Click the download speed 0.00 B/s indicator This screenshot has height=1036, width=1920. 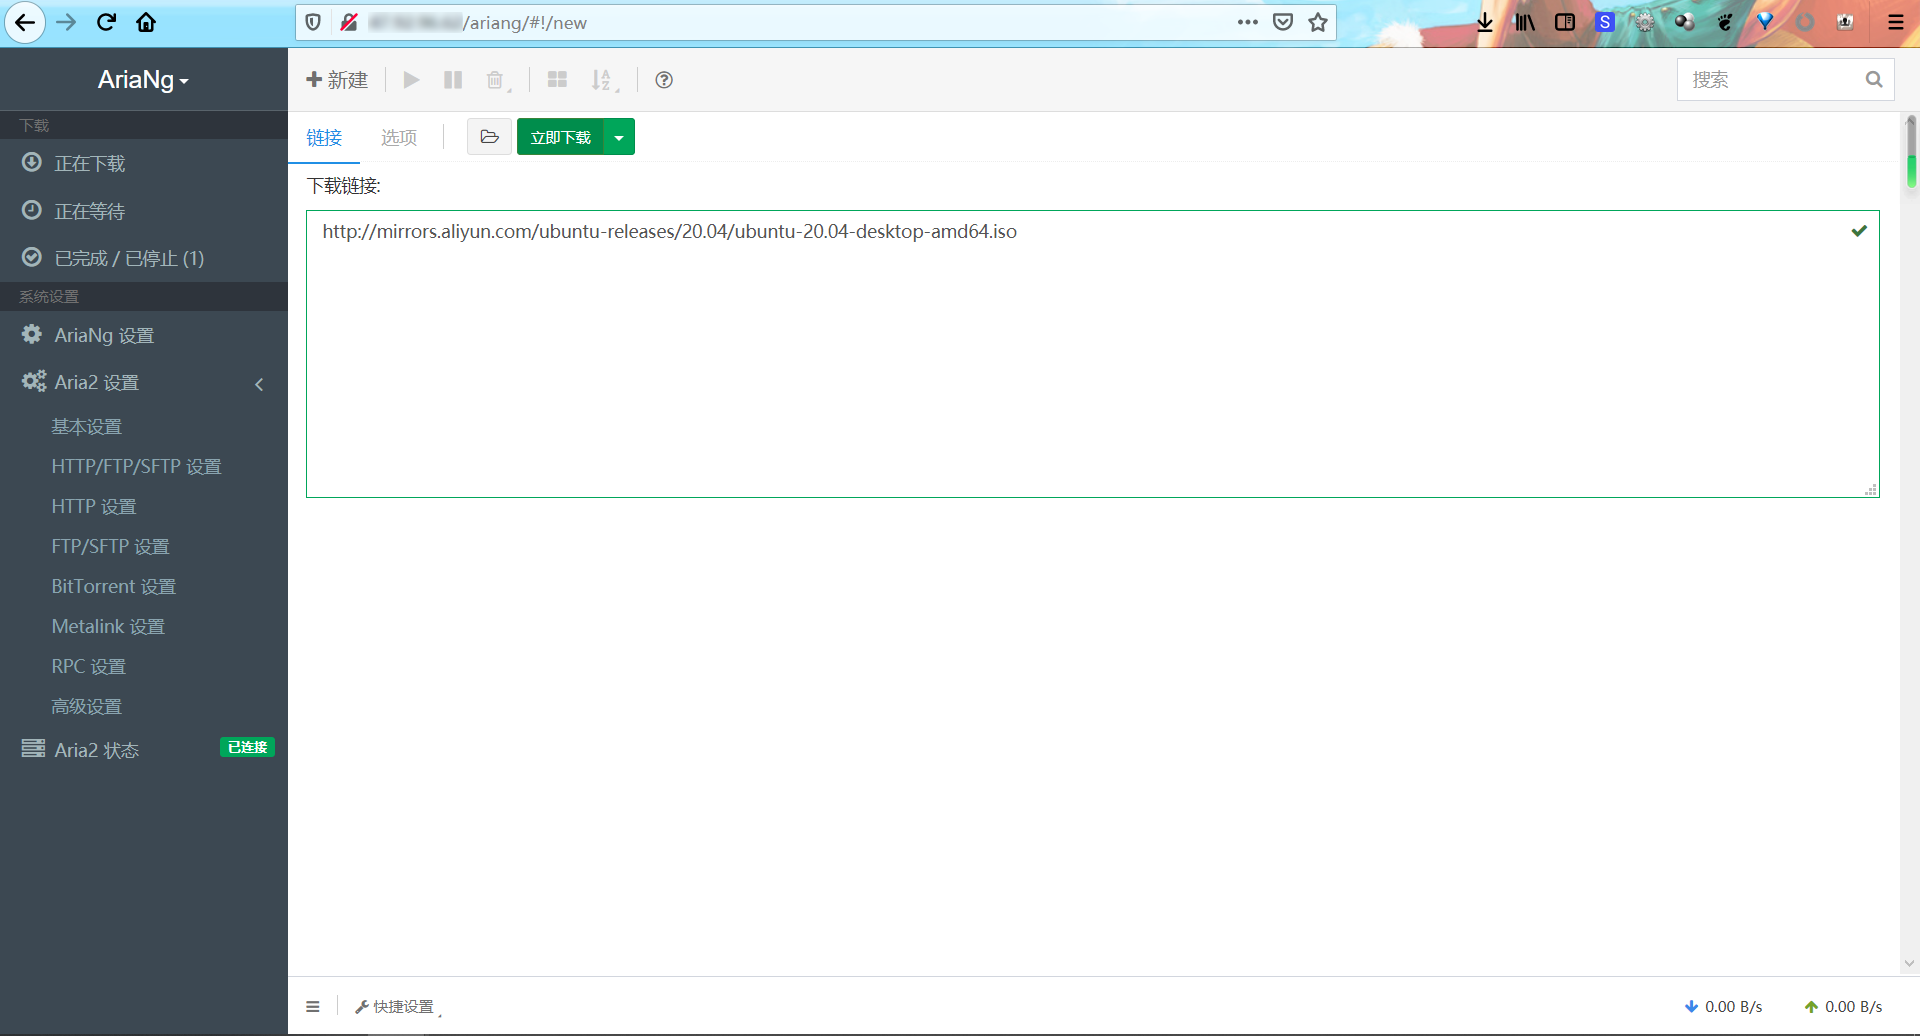coord(1723,1006)
